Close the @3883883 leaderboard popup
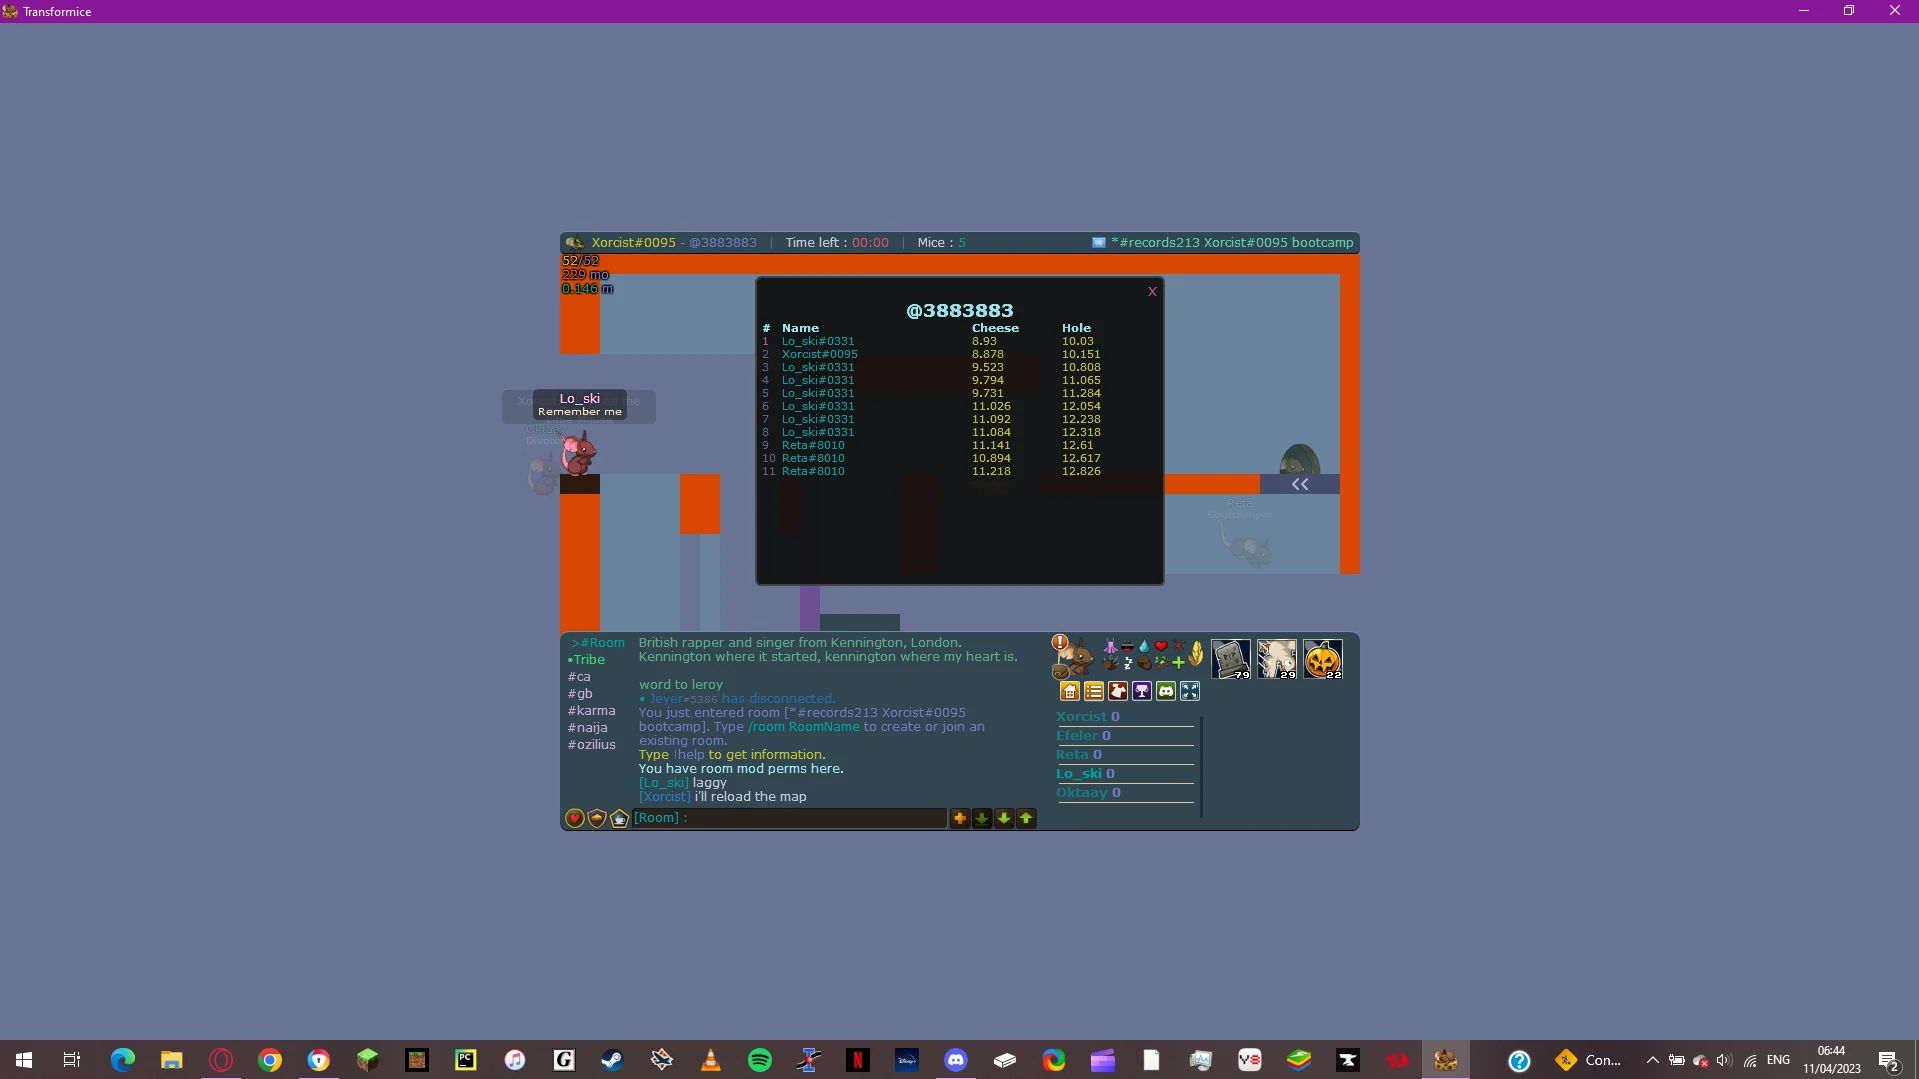The width and height of the screenshot is (1919, 1079). point(1152,292)
